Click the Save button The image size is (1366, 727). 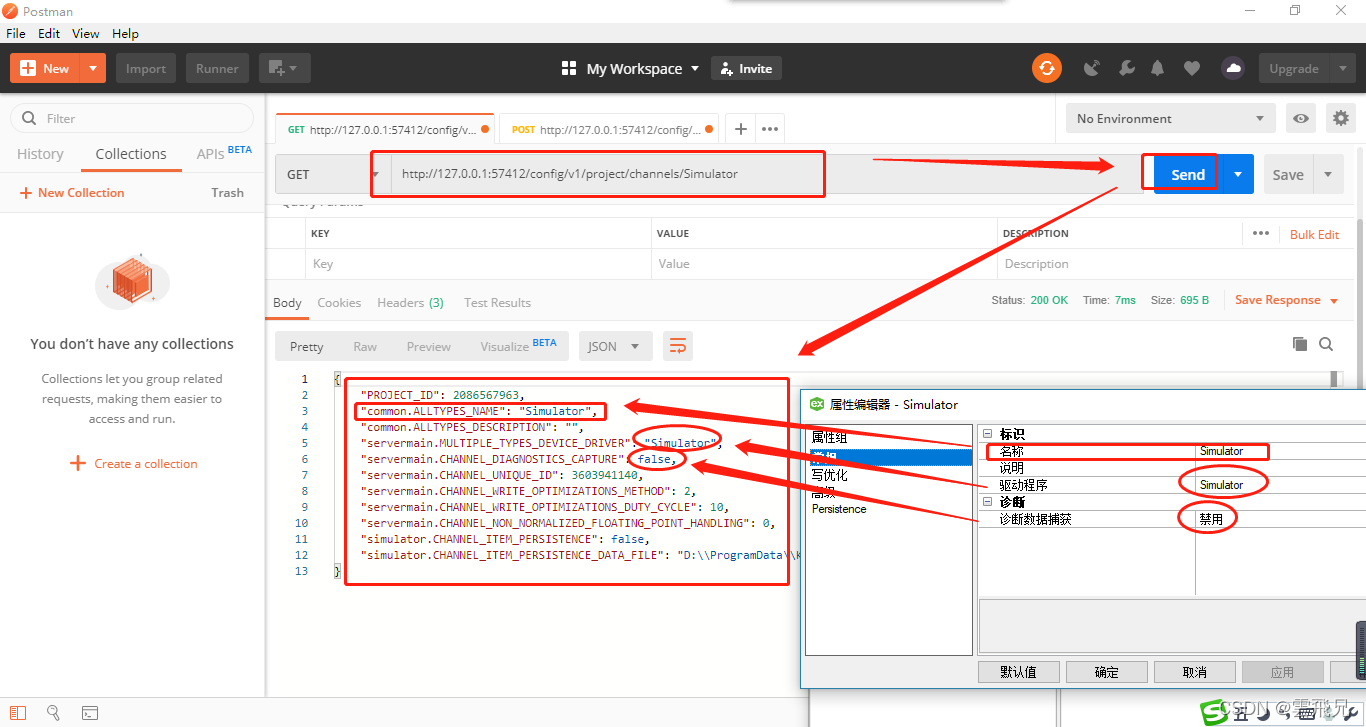(1288, 174)
